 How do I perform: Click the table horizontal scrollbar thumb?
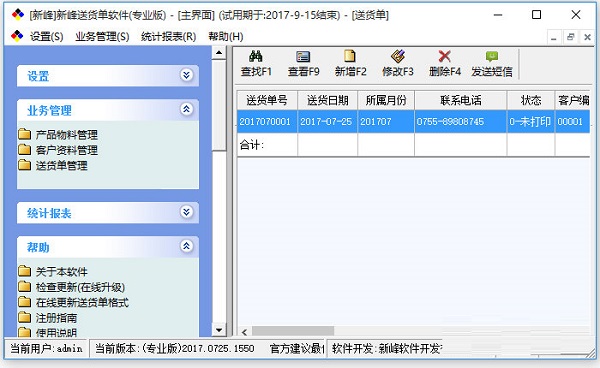(293, 331)
